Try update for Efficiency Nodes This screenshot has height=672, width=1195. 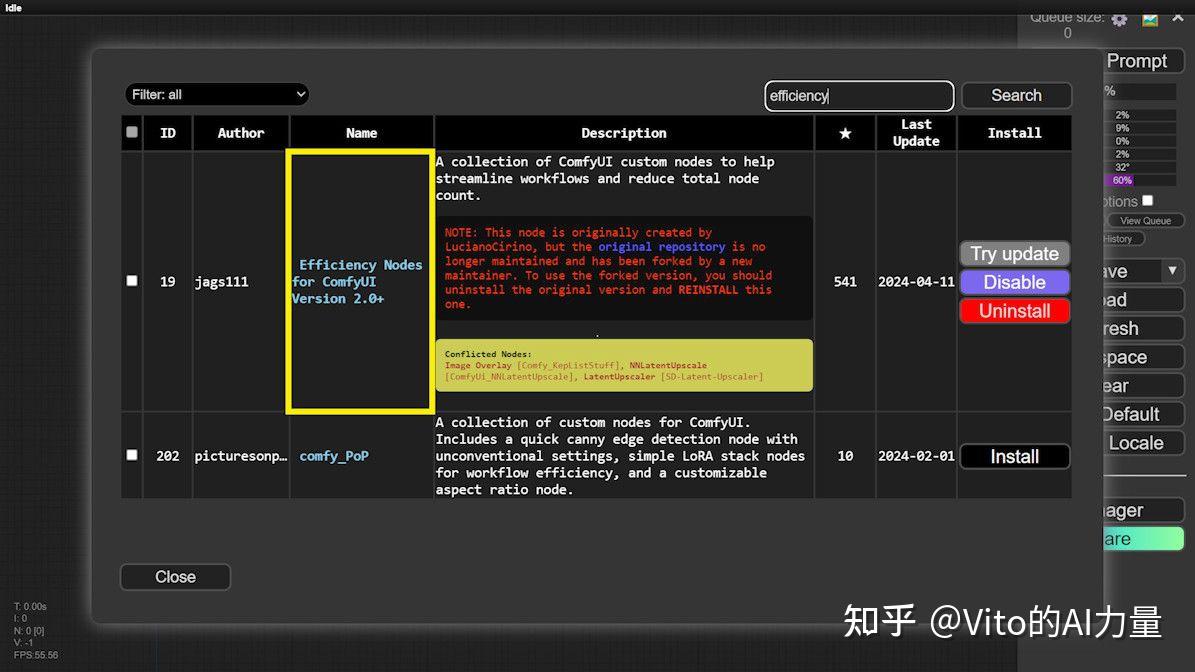1014,253
